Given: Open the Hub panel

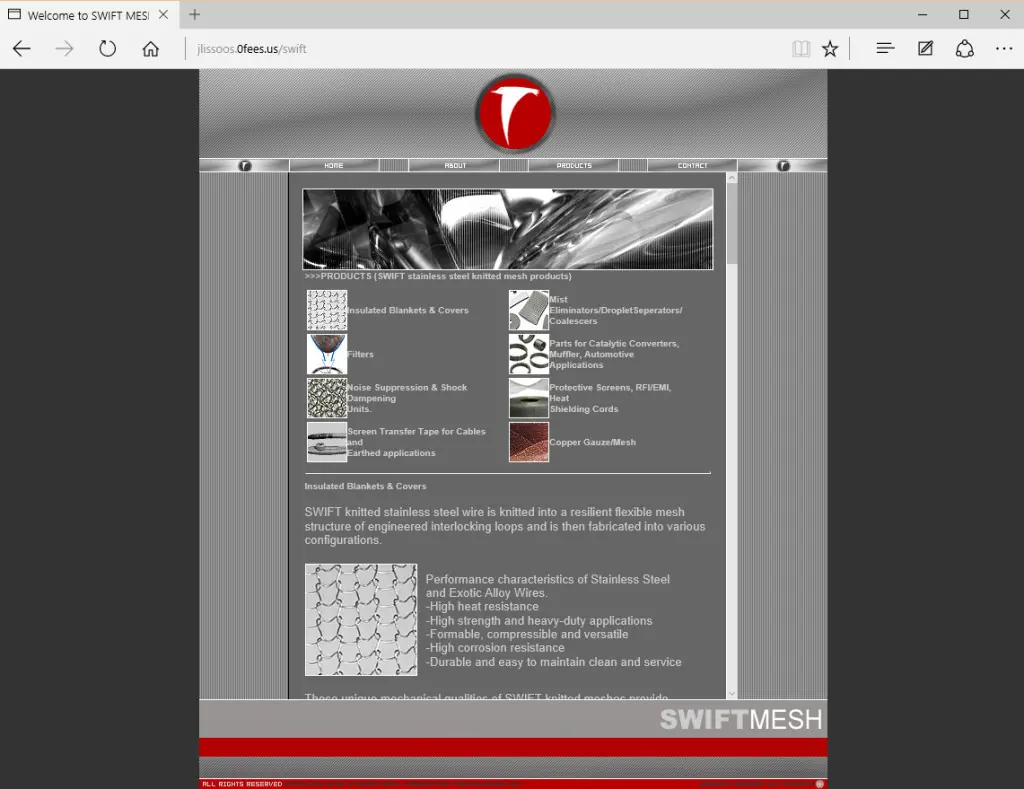Looking at the screenshot, I should point(885,48).
